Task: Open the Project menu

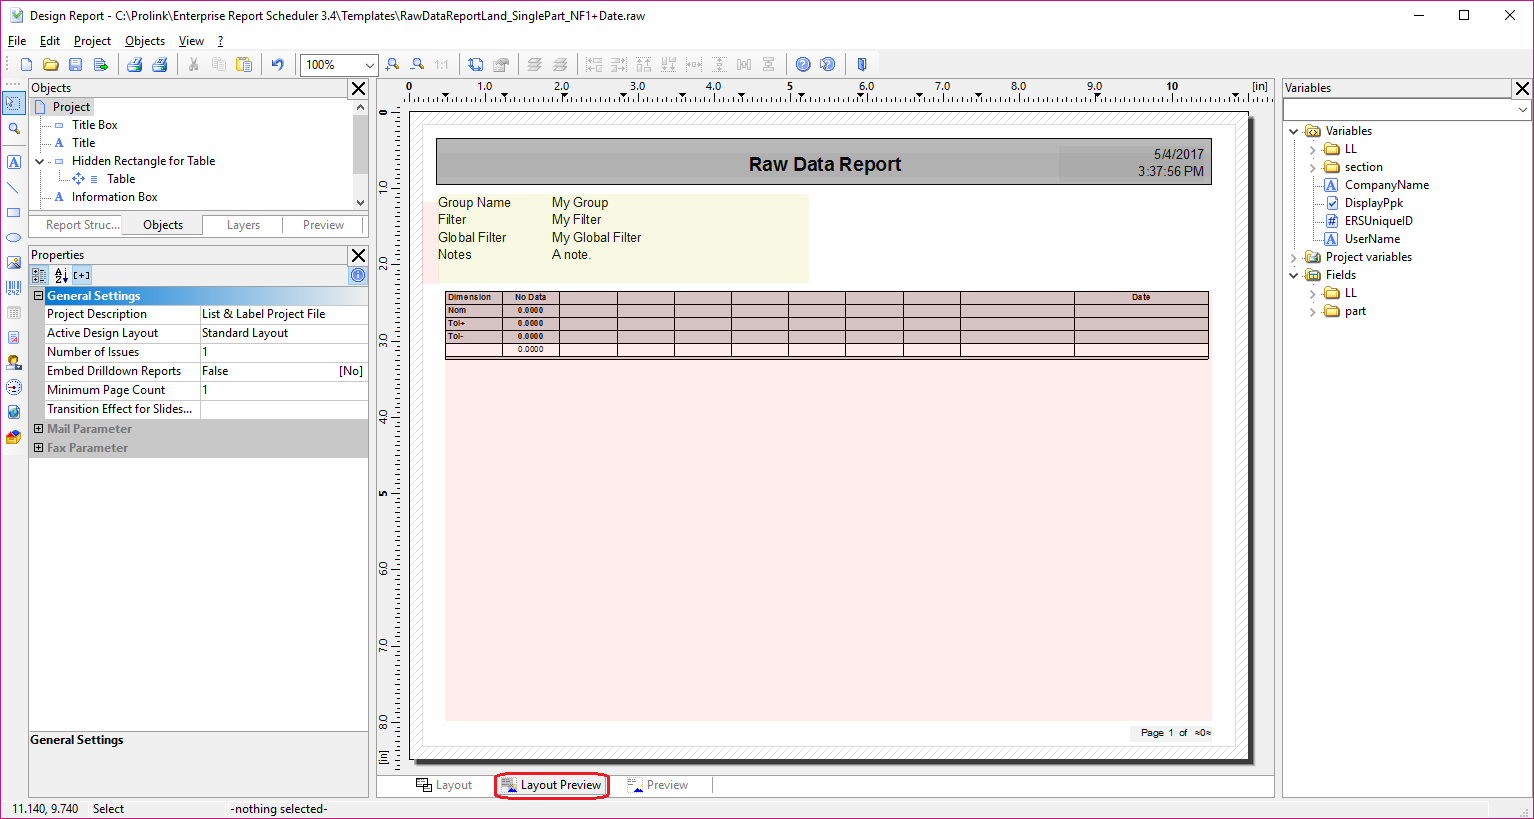Action: click(x=92, y=41)
